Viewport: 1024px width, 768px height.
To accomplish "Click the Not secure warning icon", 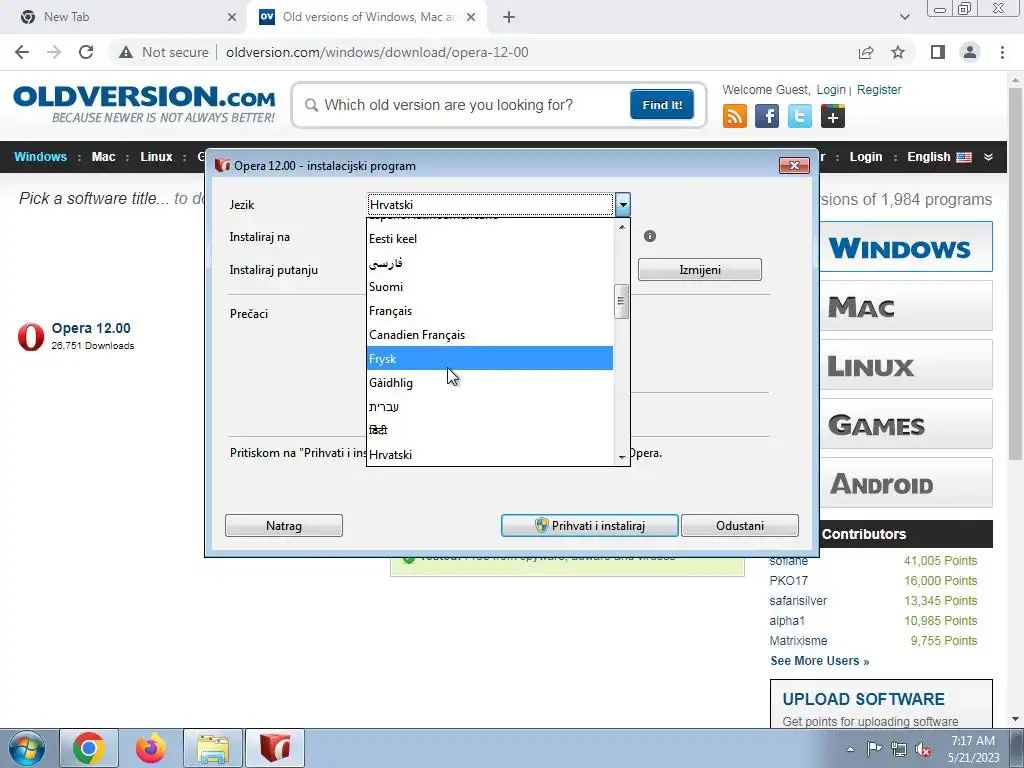I will pyautogui.click(x=125, y=52).
